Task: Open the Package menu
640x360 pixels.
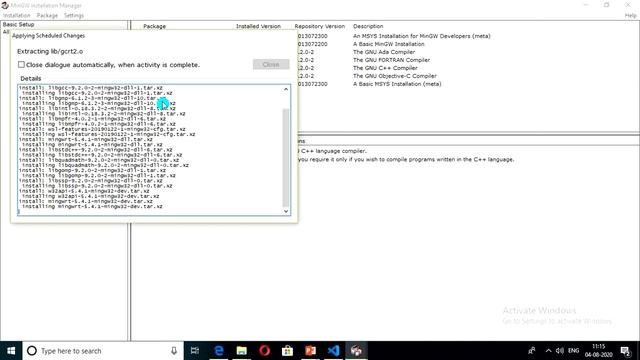Action: click(x=47, y=16)
